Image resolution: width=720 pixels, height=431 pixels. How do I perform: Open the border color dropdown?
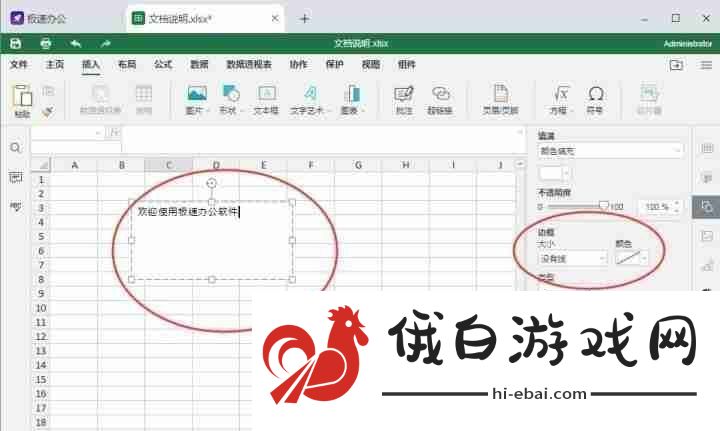point(631,258)
